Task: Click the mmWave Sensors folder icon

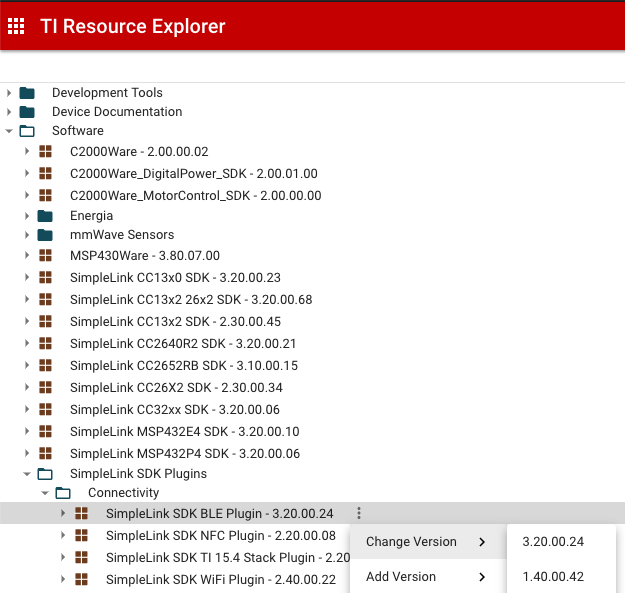Action: (x=45, y=235)
